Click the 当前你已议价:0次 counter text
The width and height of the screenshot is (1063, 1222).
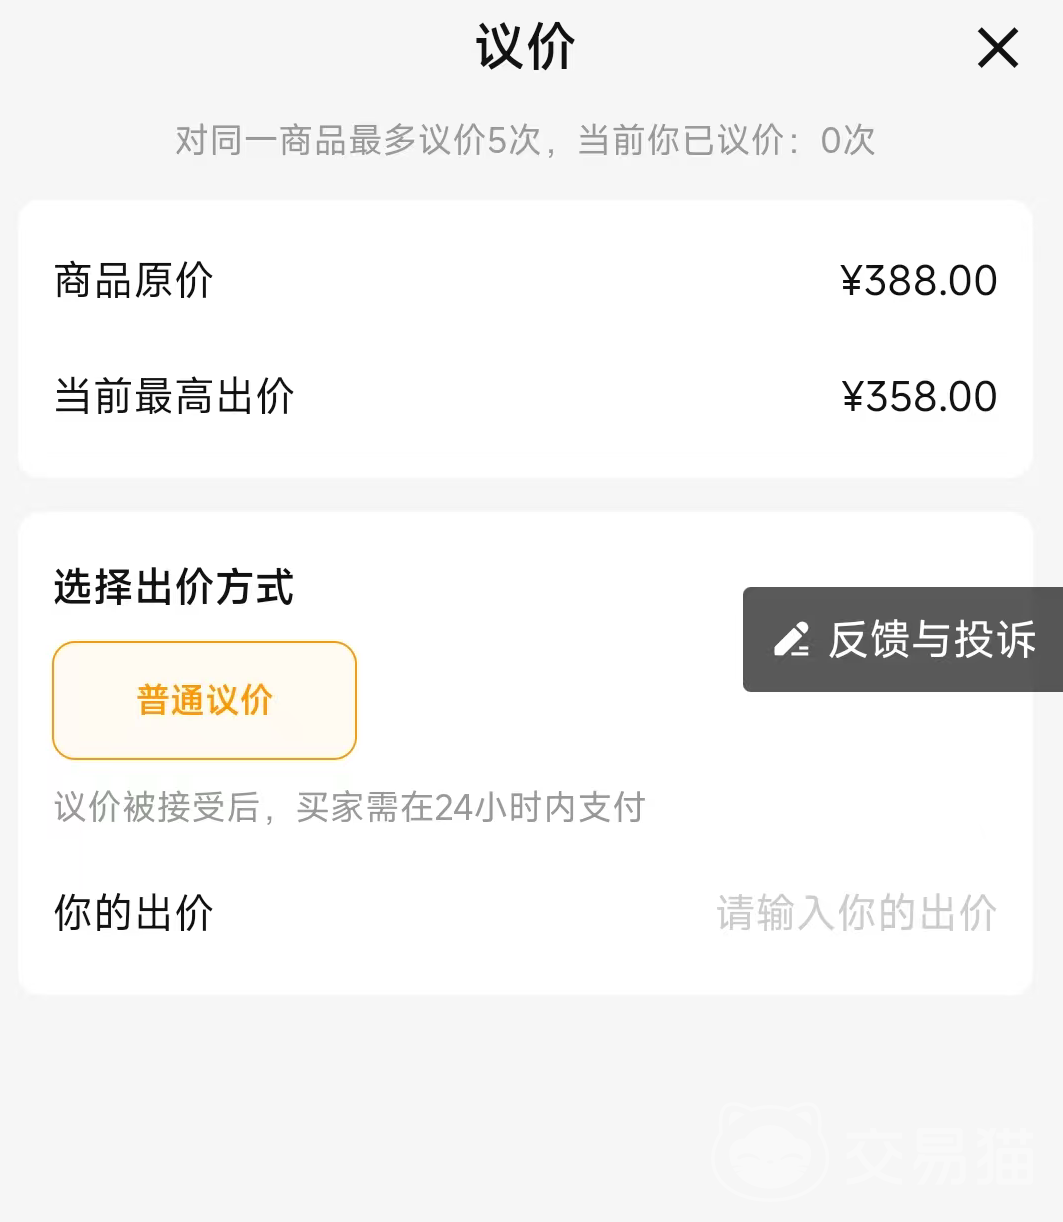[726, 140]
